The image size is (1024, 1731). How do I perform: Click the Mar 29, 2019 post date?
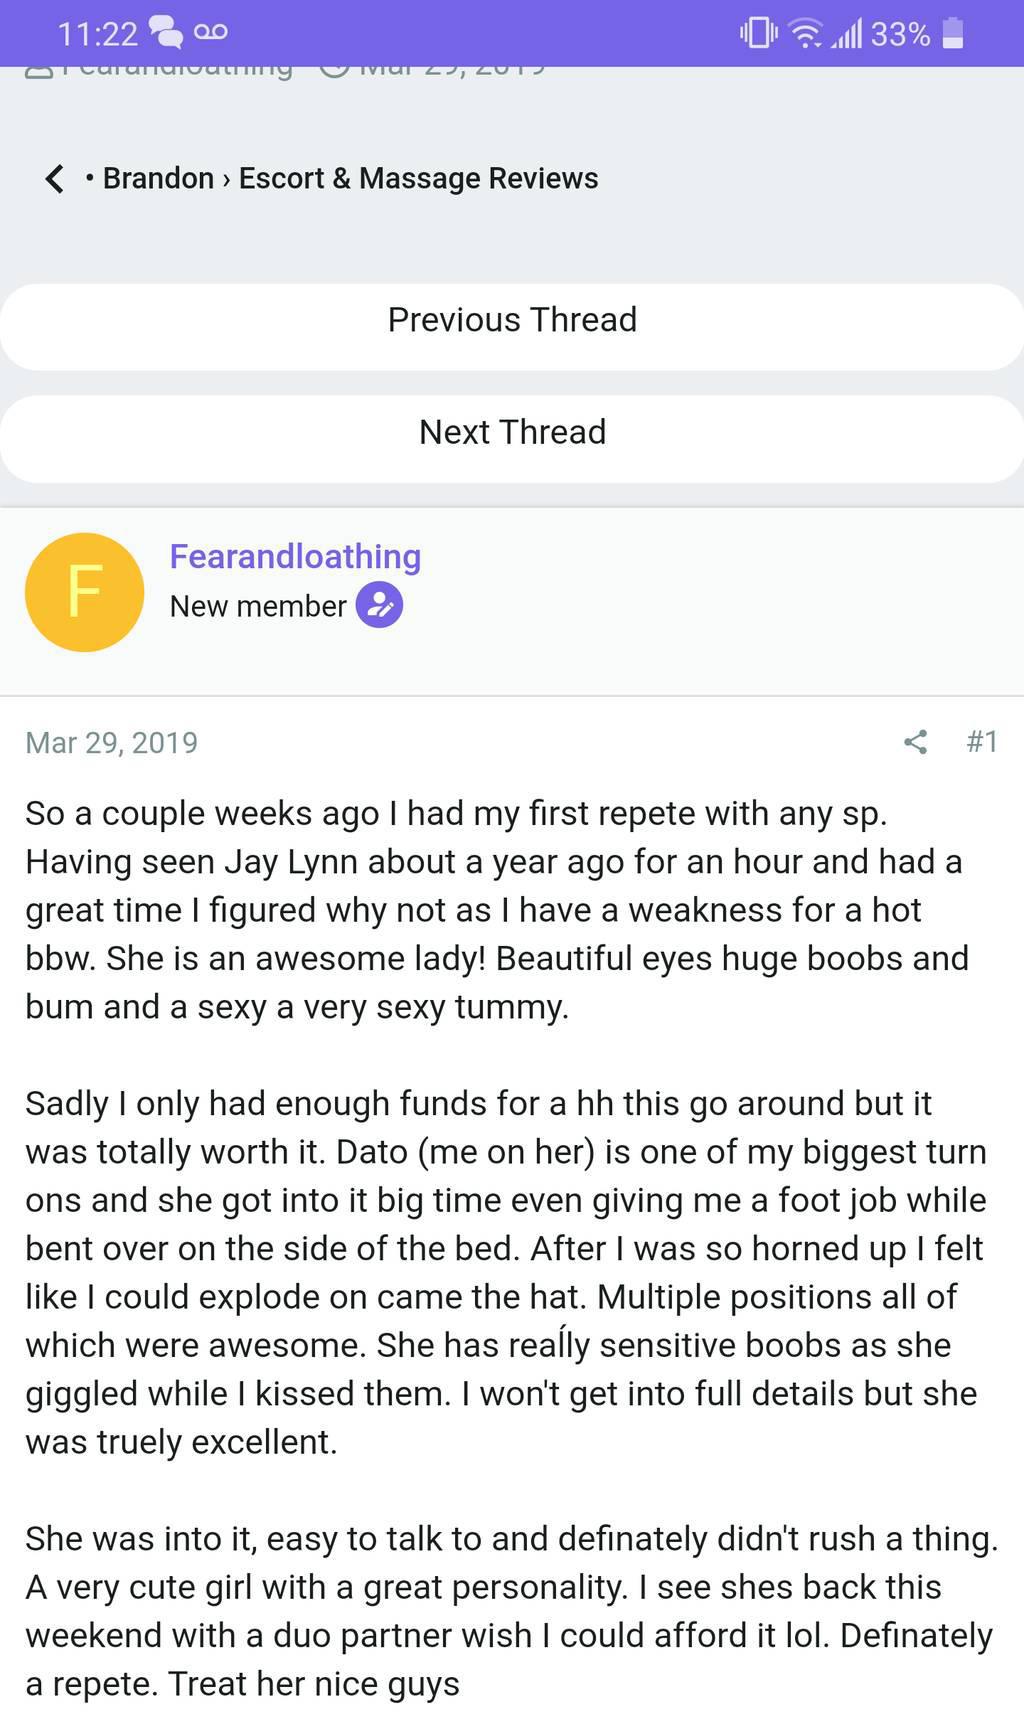point(111,742)
